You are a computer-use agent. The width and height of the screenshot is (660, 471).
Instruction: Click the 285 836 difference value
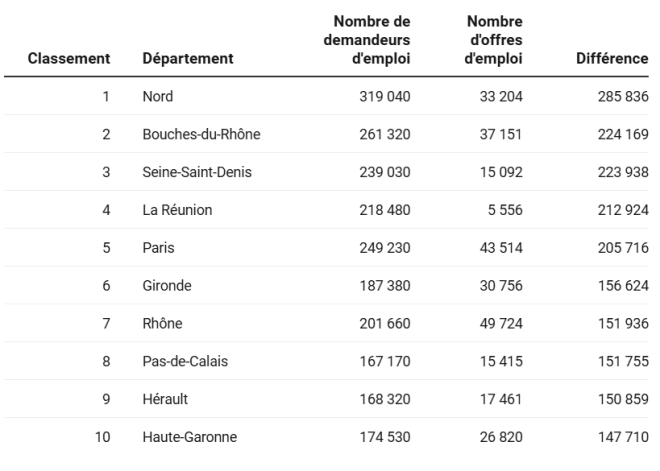[623, 97]
